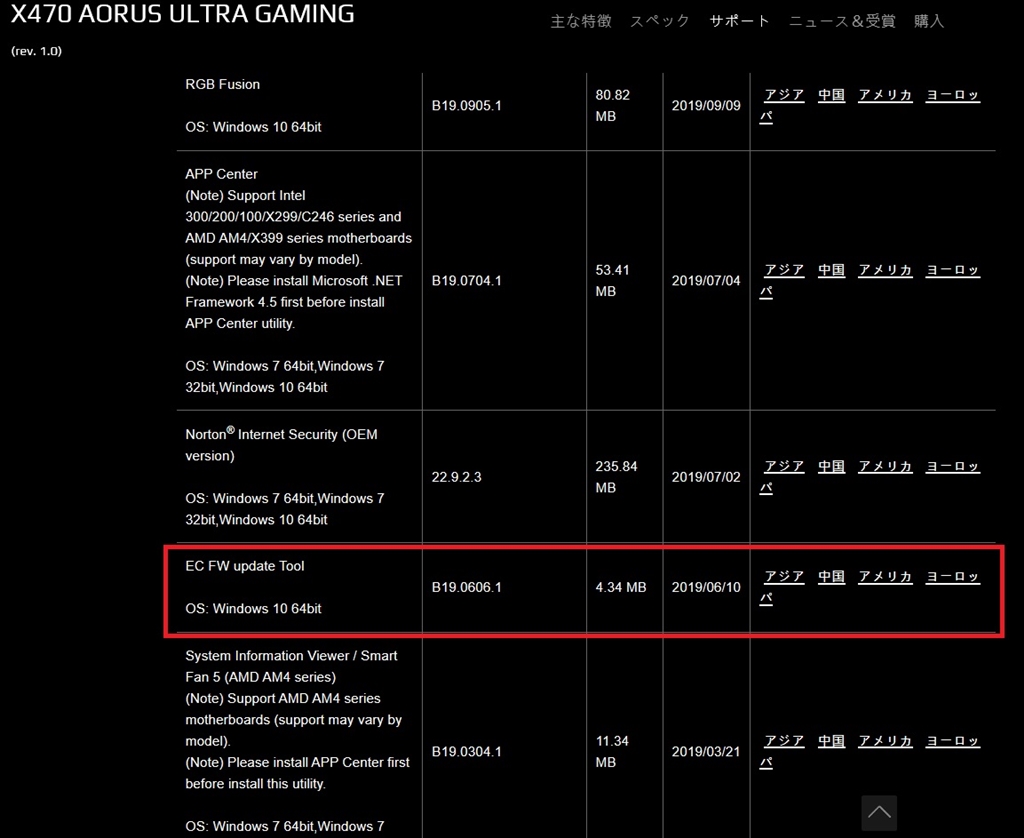Download System Information Viewer from ヨーロッパ
This screenshot has height=838, width=1024.
tap(952, 741)
